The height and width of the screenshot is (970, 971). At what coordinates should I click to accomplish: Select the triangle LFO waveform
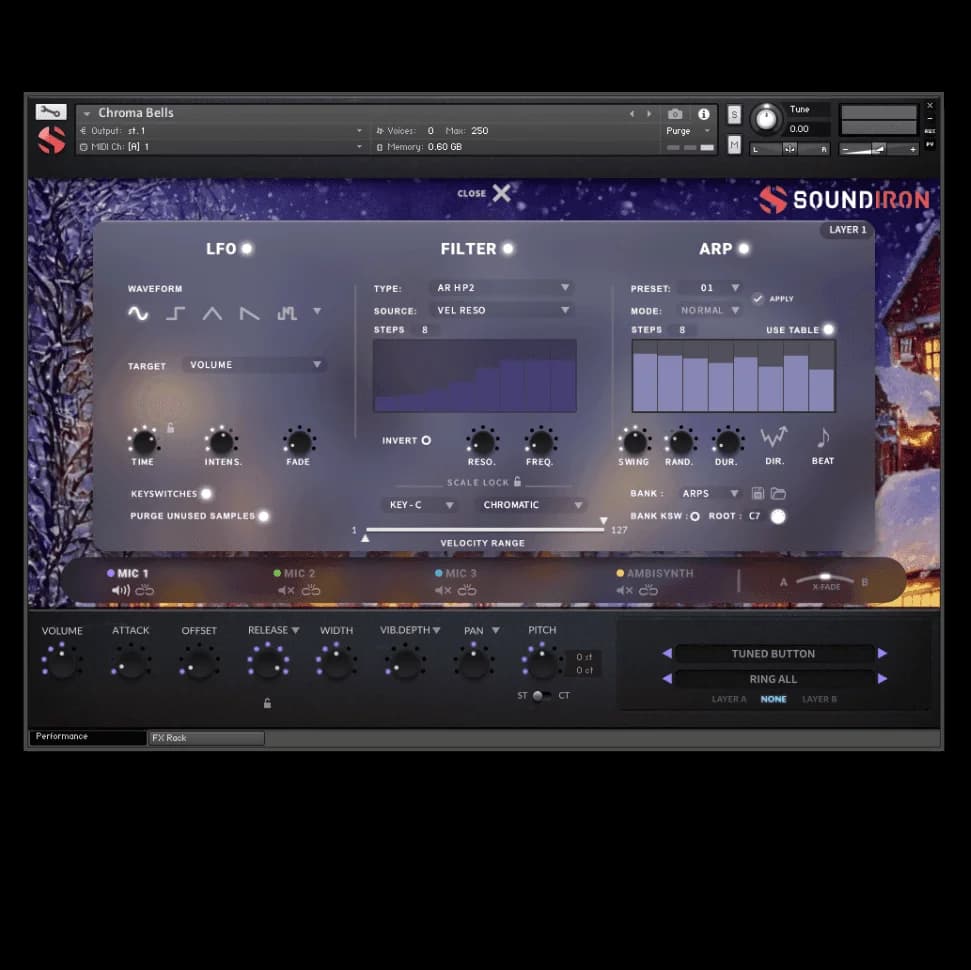(212, 313)
